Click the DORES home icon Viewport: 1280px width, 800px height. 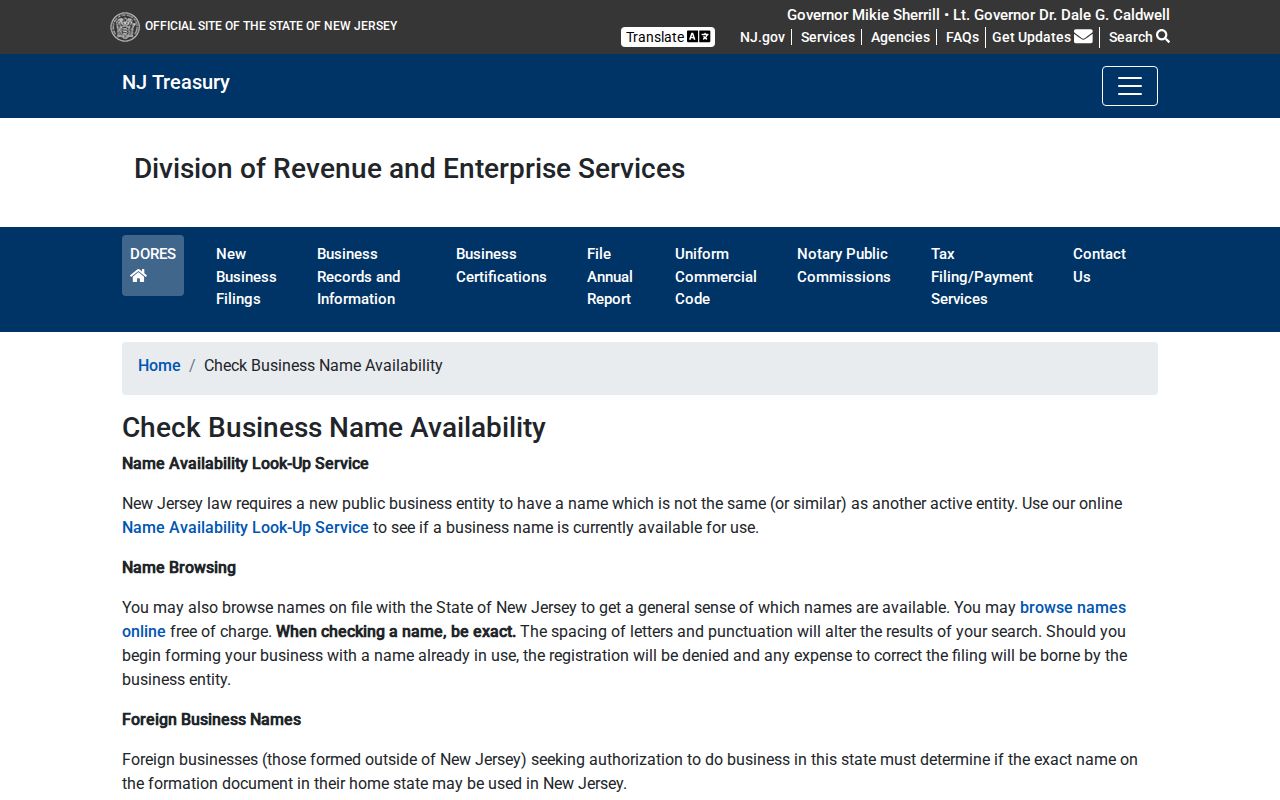[139, 276]
